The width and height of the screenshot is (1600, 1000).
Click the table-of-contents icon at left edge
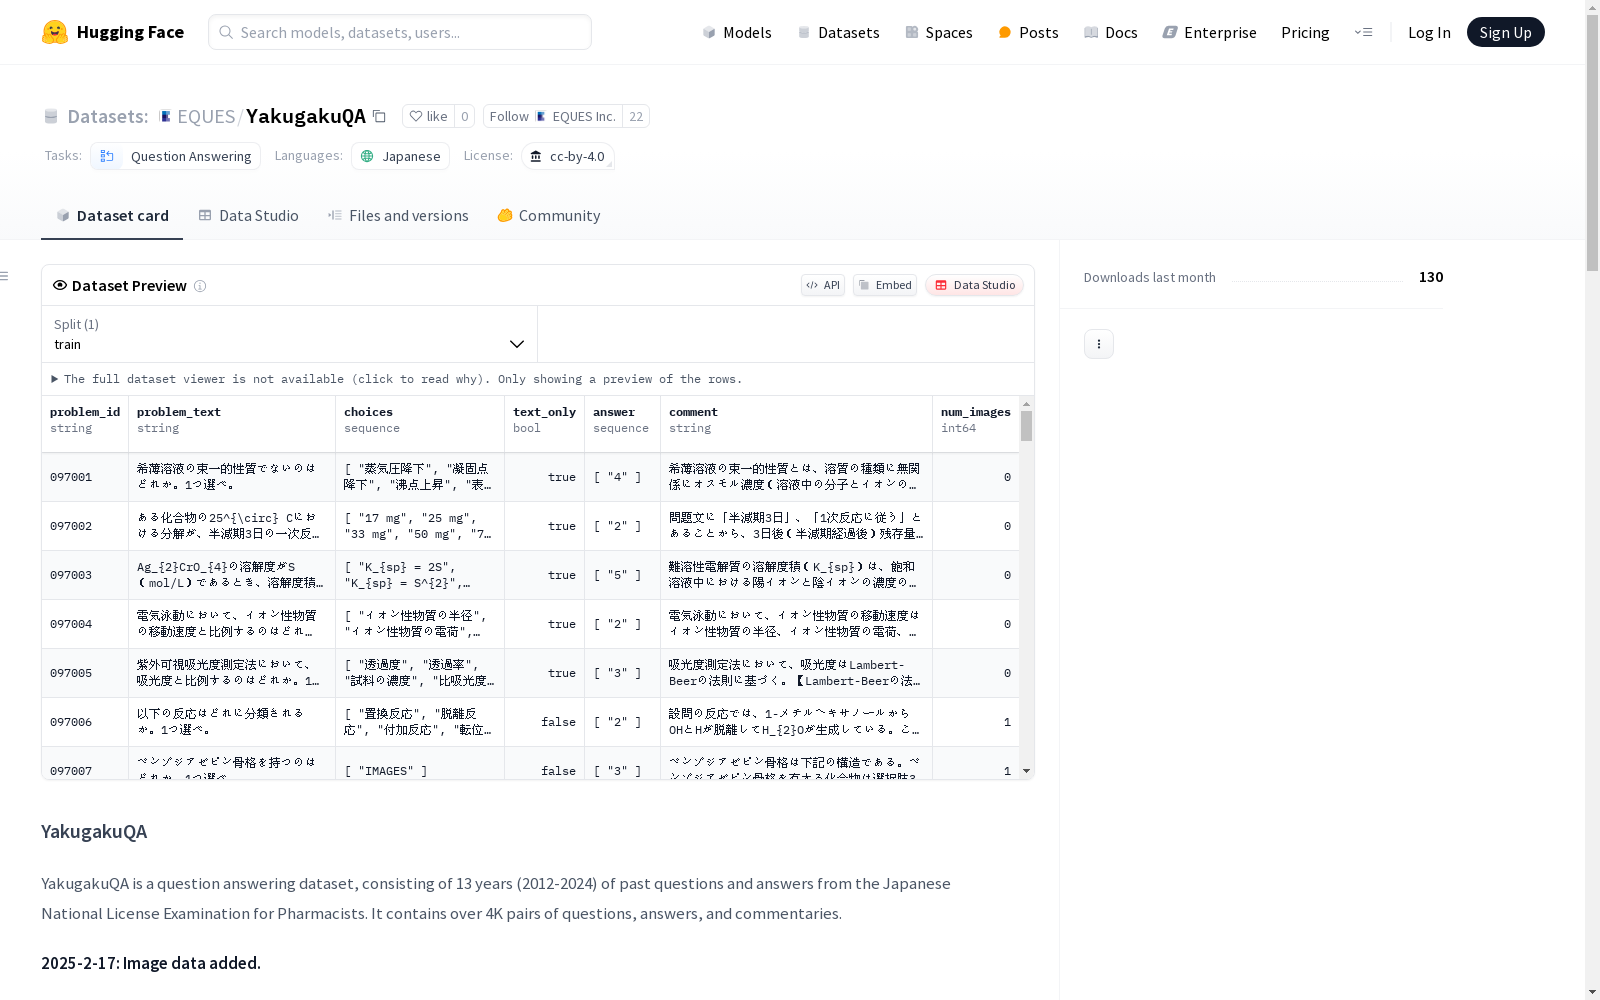click(x=5, y=276)
